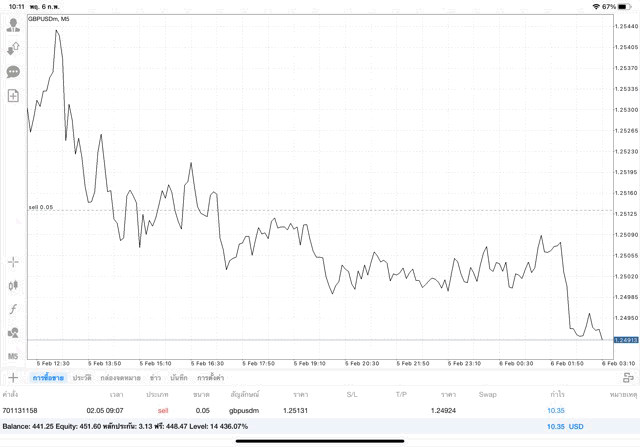
Task: Select the การซื้อขาย (Trade) tab
Action: [x=48, y=378]
